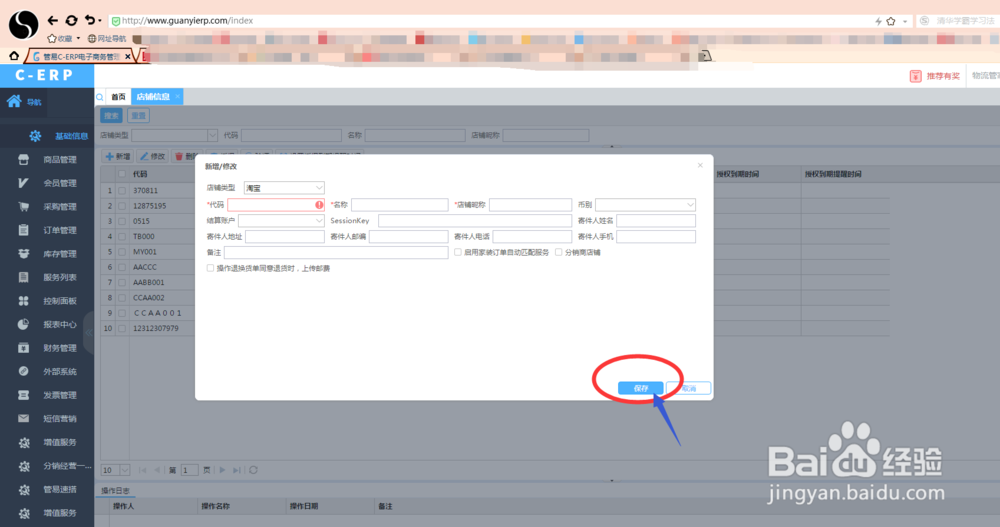Click the 分销经营 gear icon
Viewport: 1000px width, 527px height.
24,466
